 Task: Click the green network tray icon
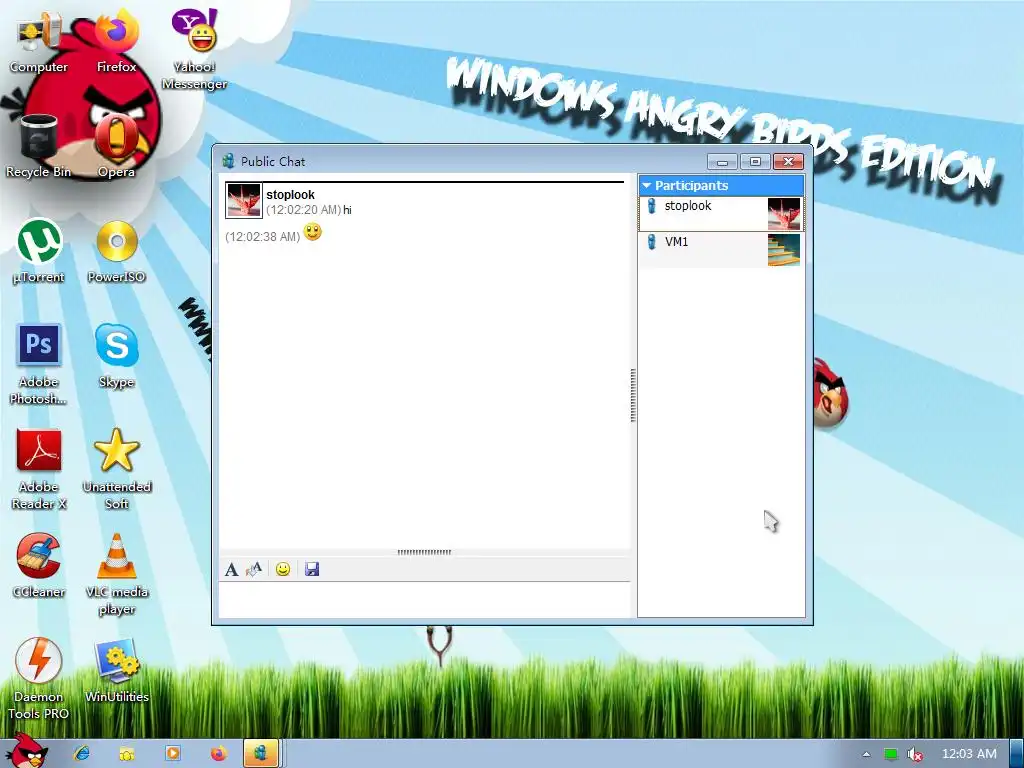coord(891,754)
